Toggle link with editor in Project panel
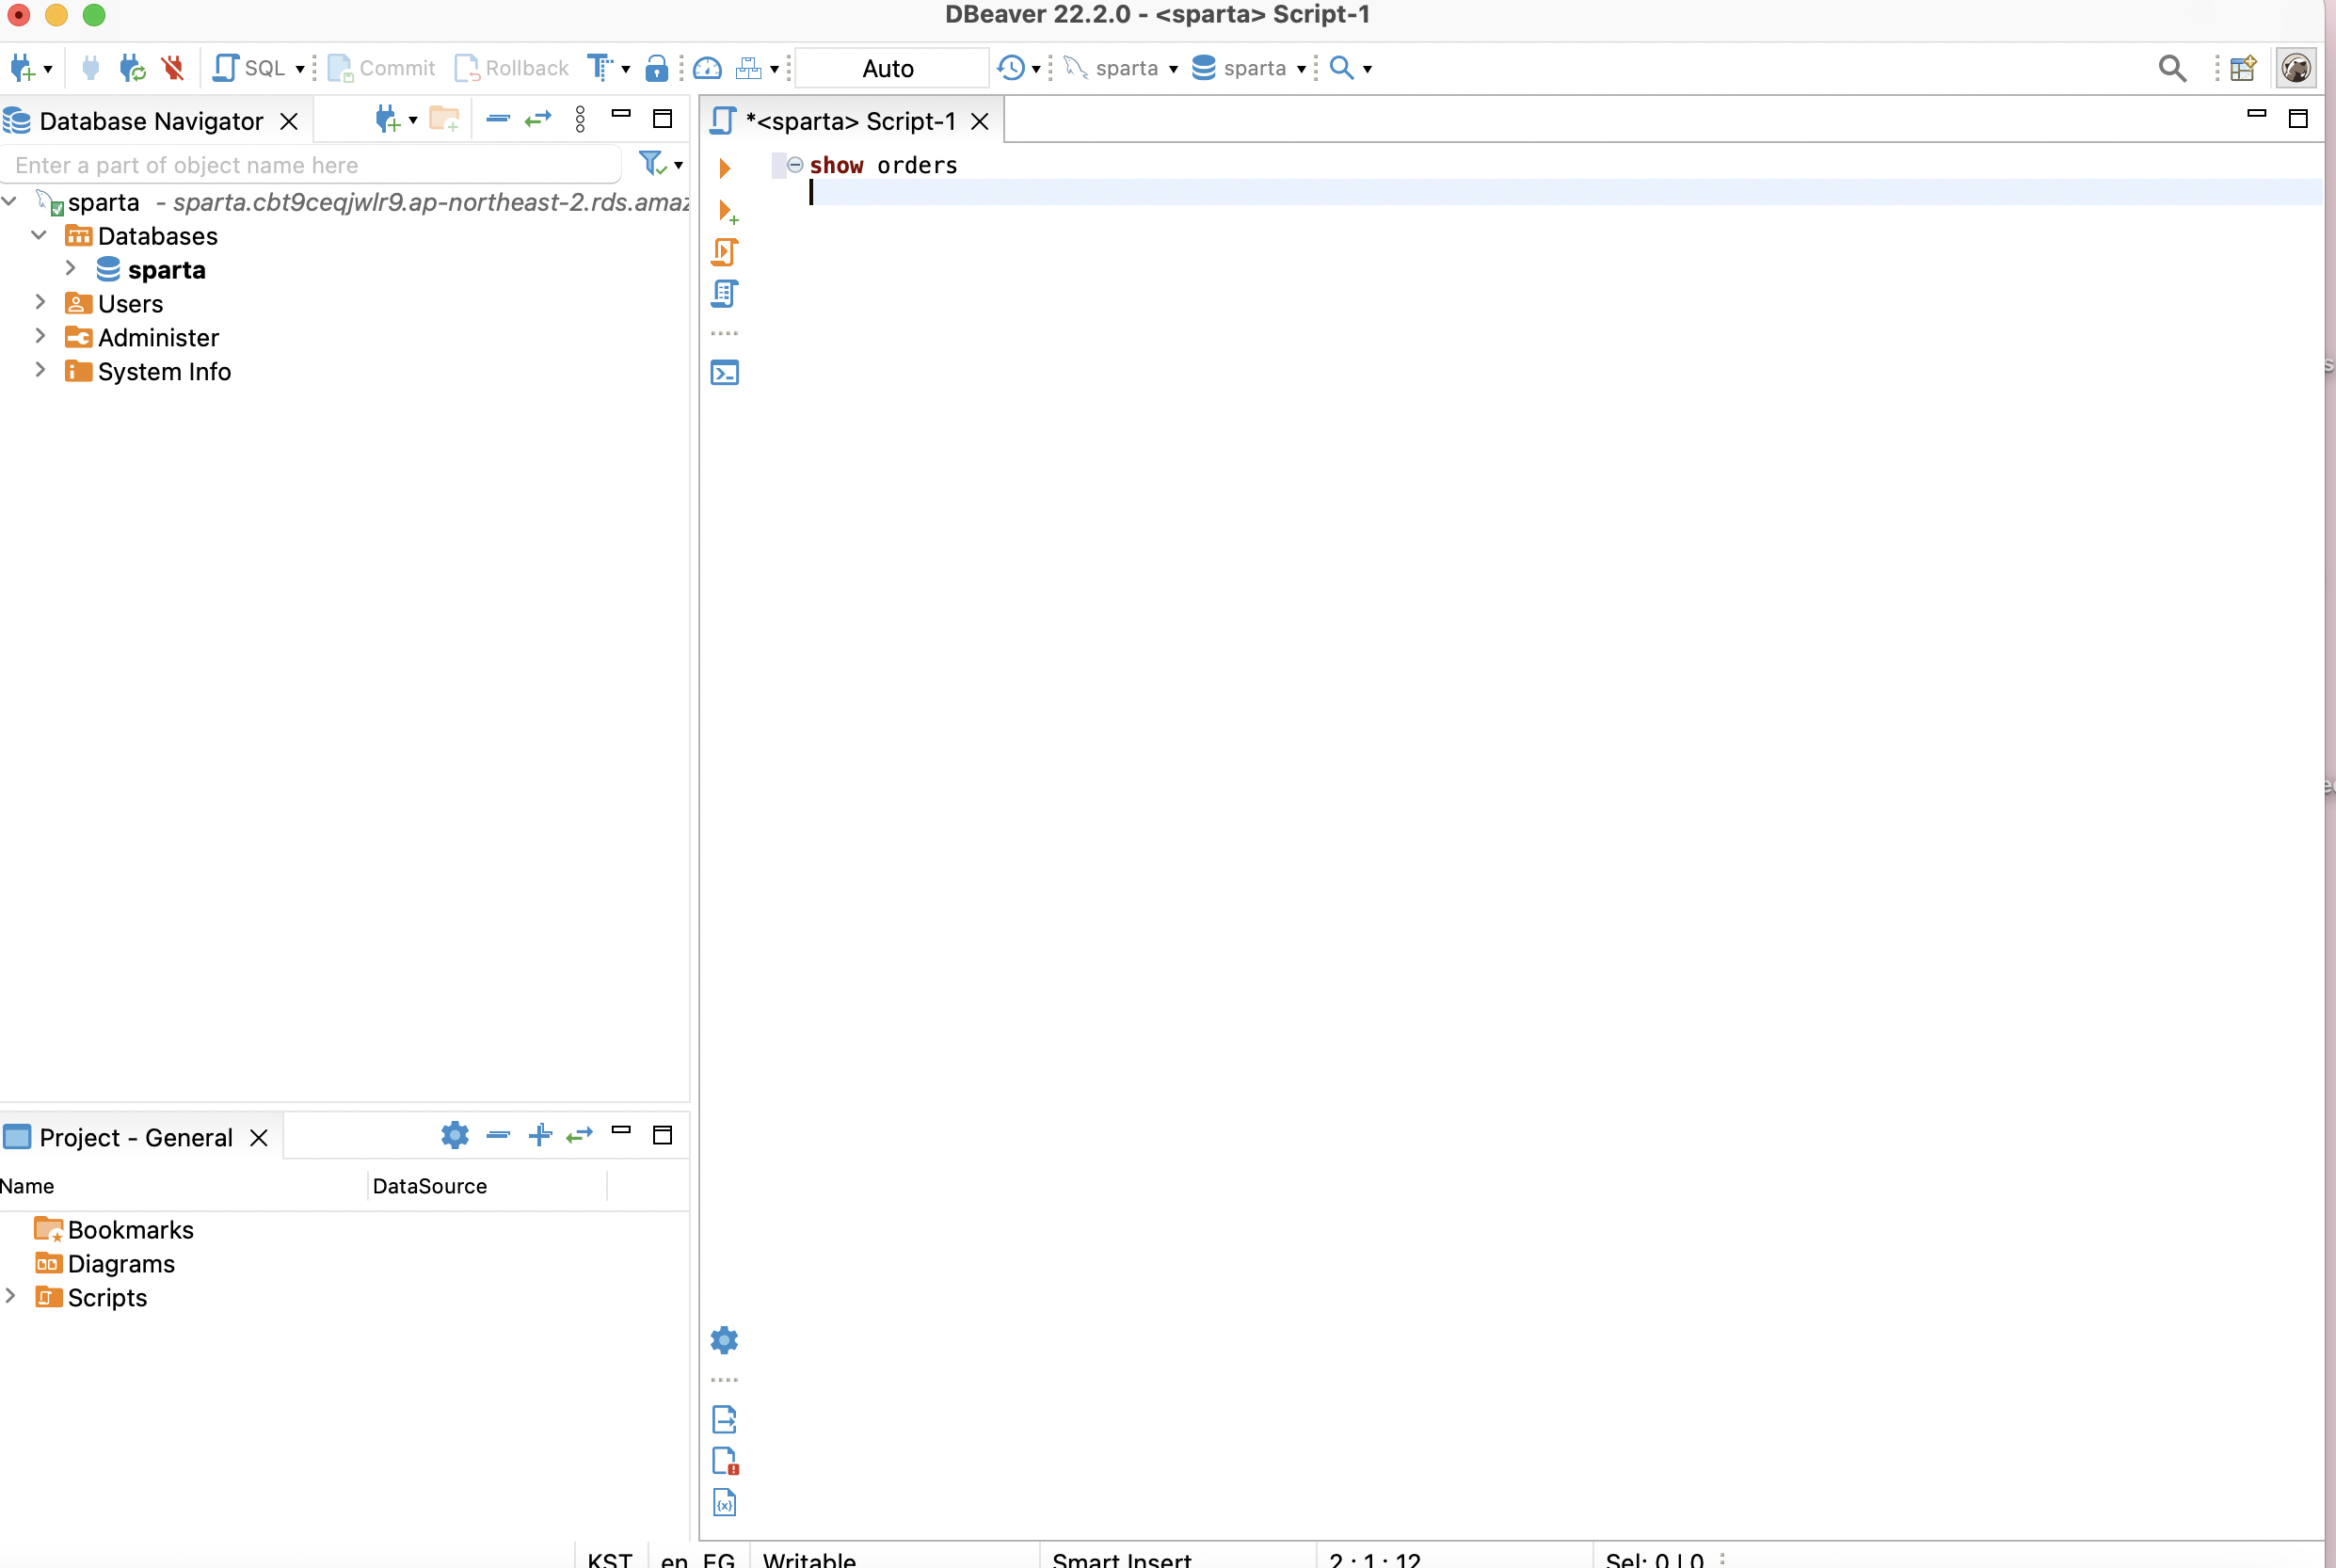Screen dimensions: 2336x1568 pos(580,1135)
